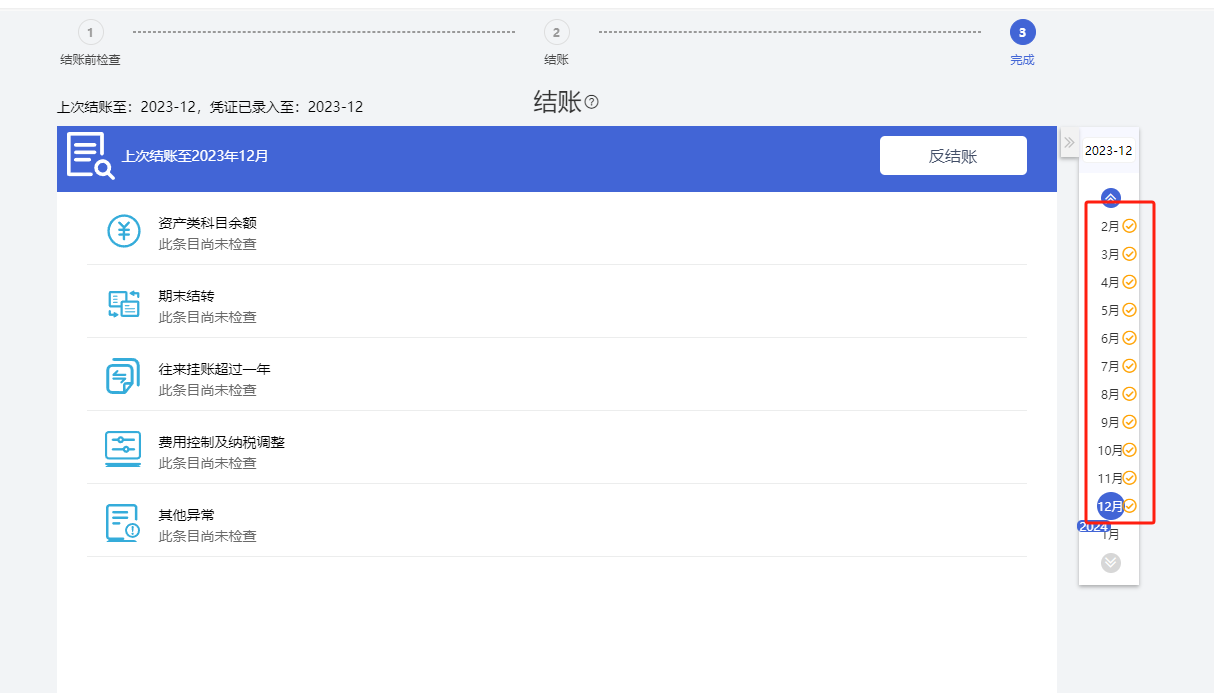Select 12月 in the month timeline
Image resolution: width=1214 pixels, height=693 pixels.
click(x=1111, y=506)
